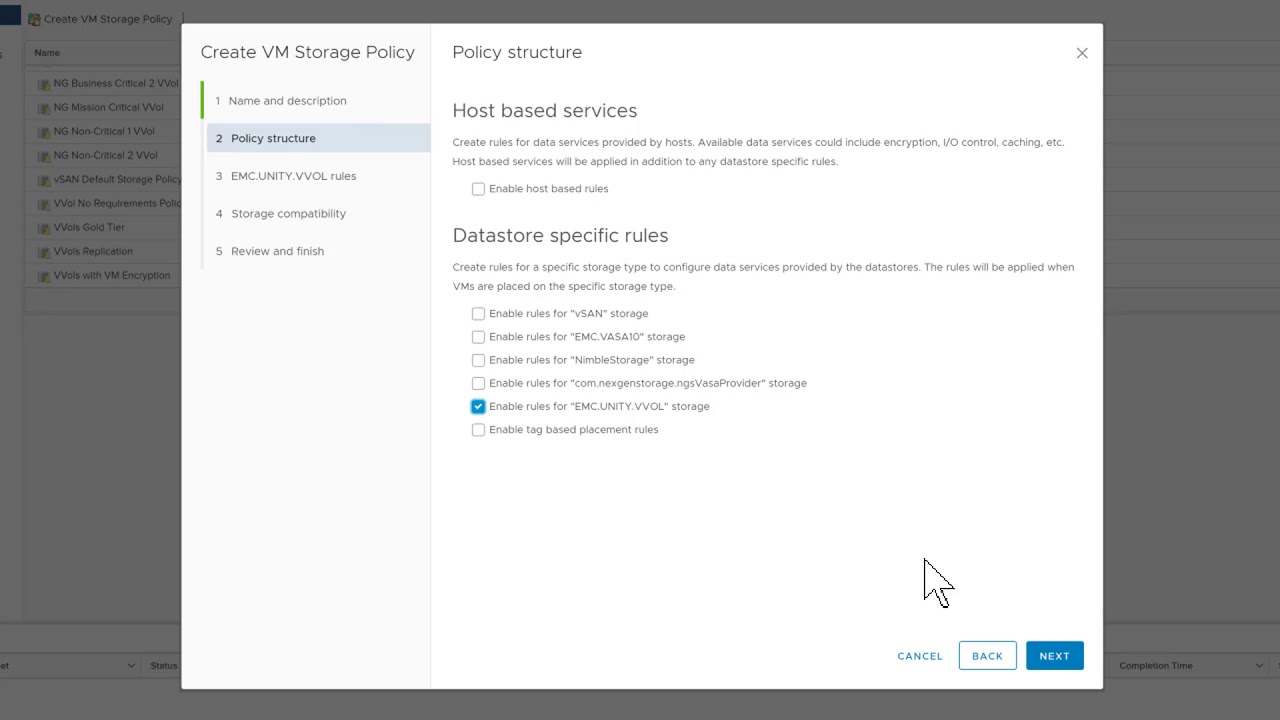
Task: Select the NG Business Critical 2 VVol policy icon
Action: (x=44, y=84)
